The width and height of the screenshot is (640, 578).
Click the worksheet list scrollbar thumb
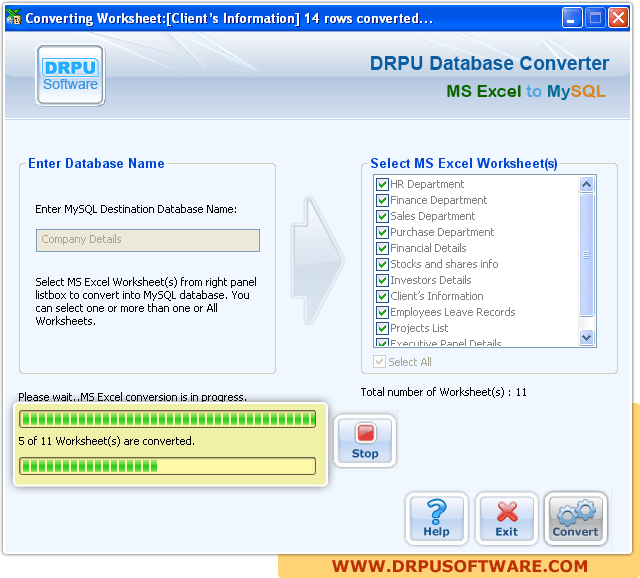[x=587, y=255]
